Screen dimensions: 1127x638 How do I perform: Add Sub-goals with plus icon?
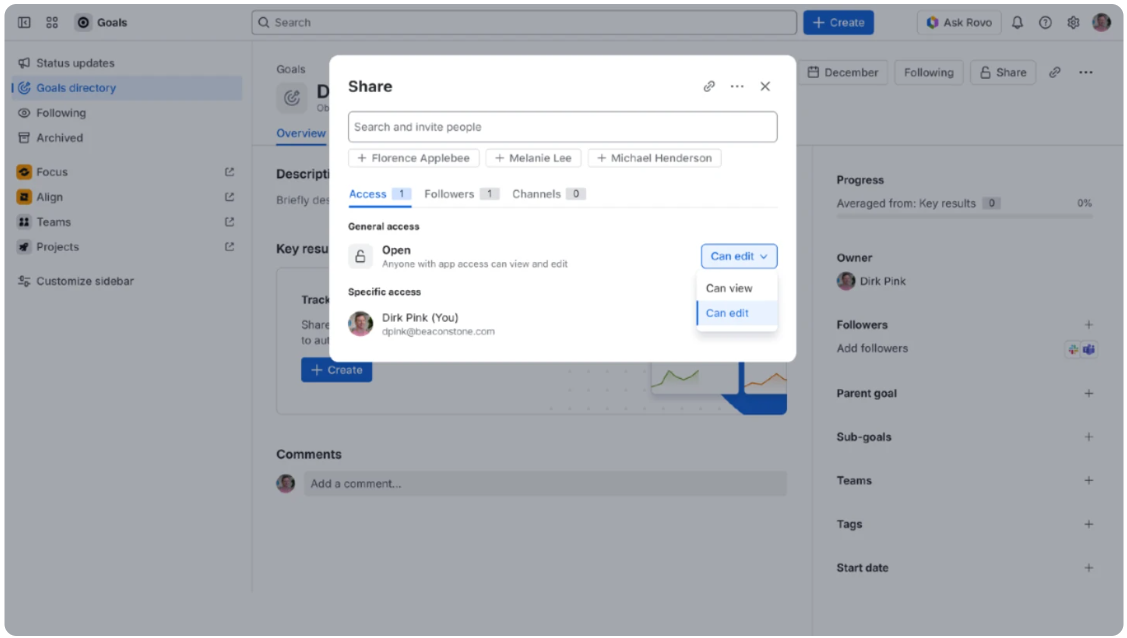click(1088, 437)
